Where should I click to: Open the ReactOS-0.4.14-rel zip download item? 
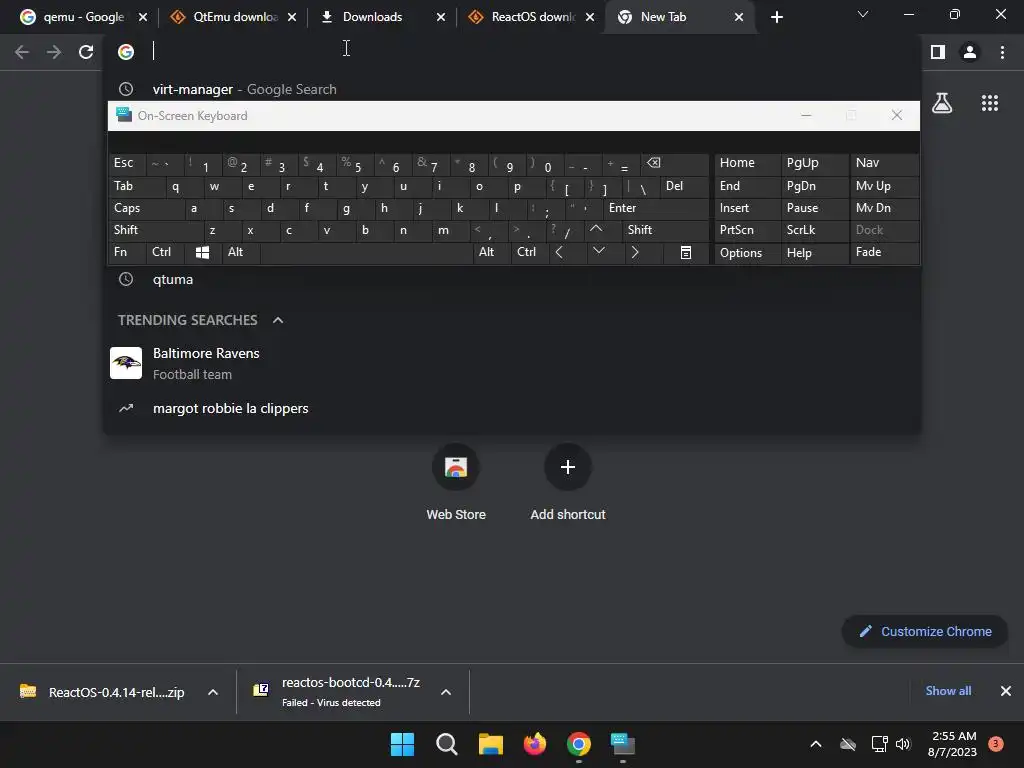[103, 692]
